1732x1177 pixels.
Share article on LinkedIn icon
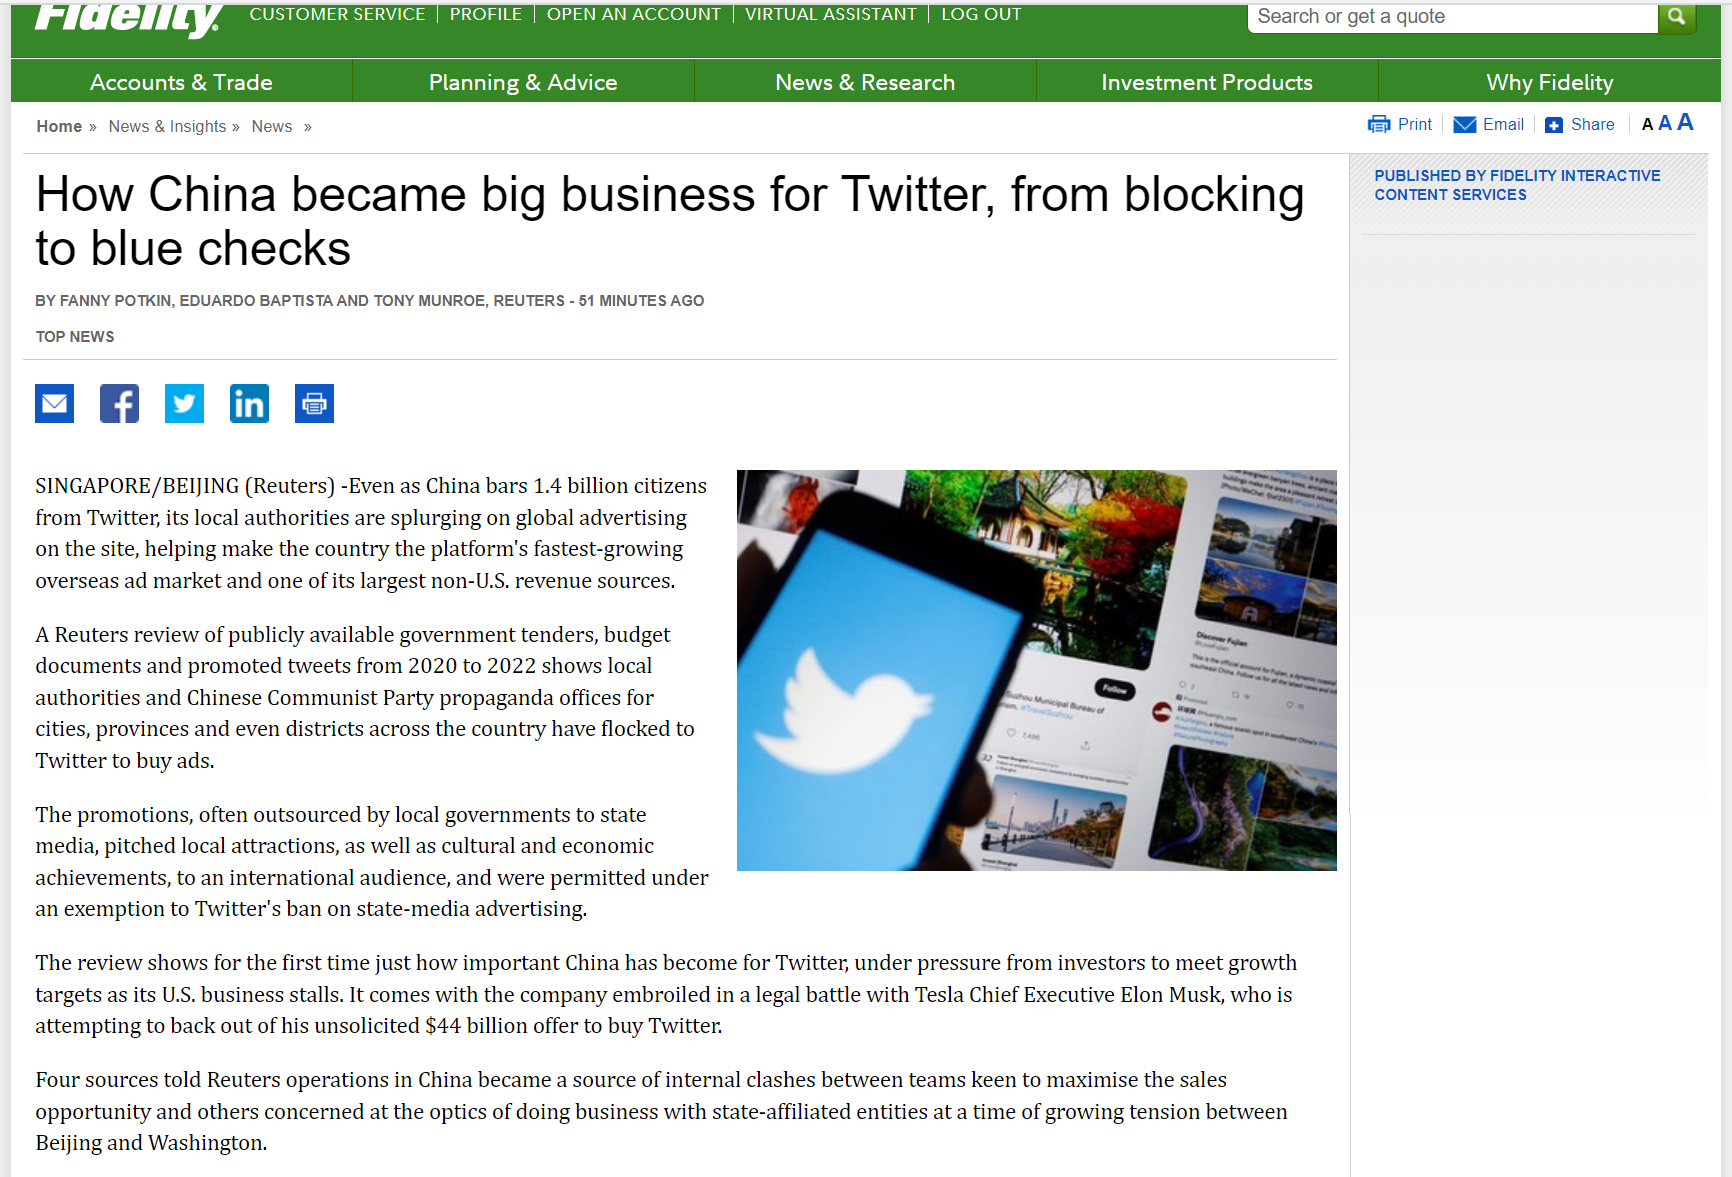pos(249,404)
